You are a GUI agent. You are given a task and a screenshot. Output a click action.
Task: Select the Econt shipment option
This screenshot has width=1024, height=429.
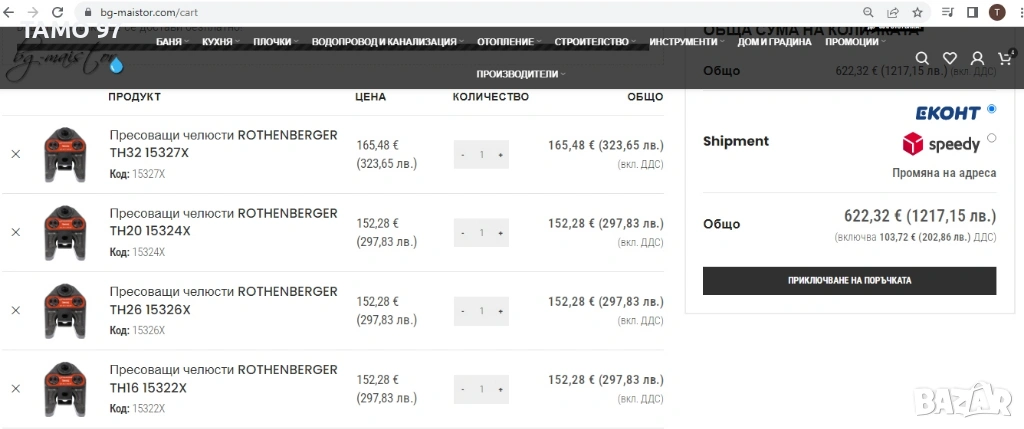[x=991, y=109]
